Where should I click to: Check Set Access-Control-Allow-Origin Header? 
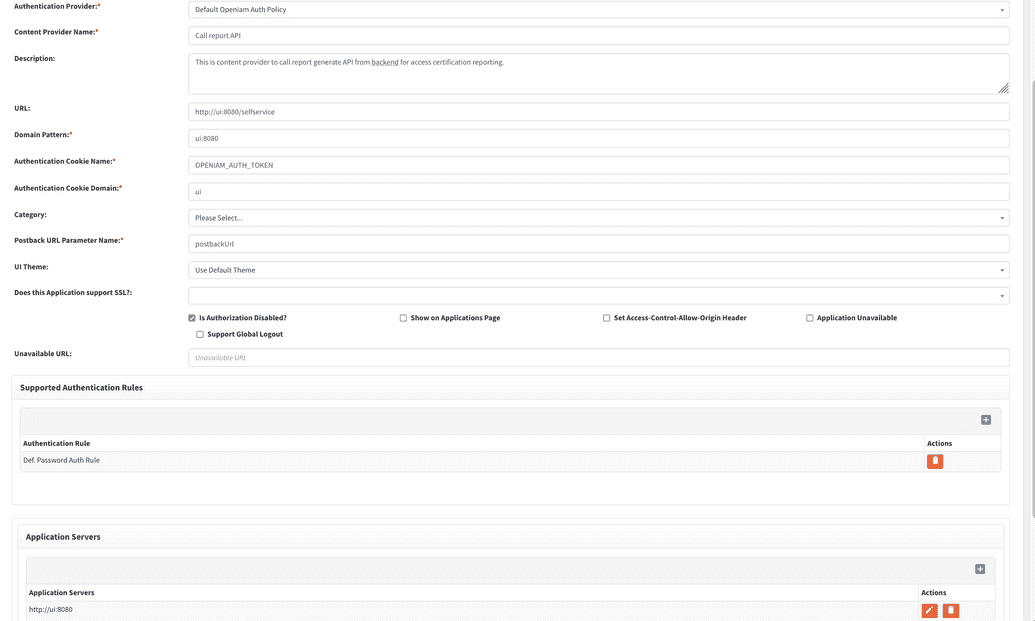coord(606,317)
